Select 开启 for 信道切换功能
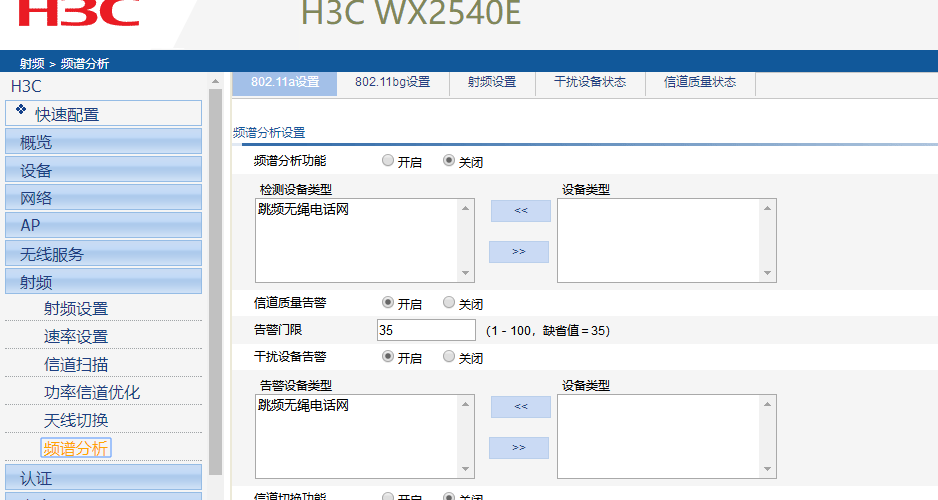This screenshot has width=938, height=500. tap(388, 496)
